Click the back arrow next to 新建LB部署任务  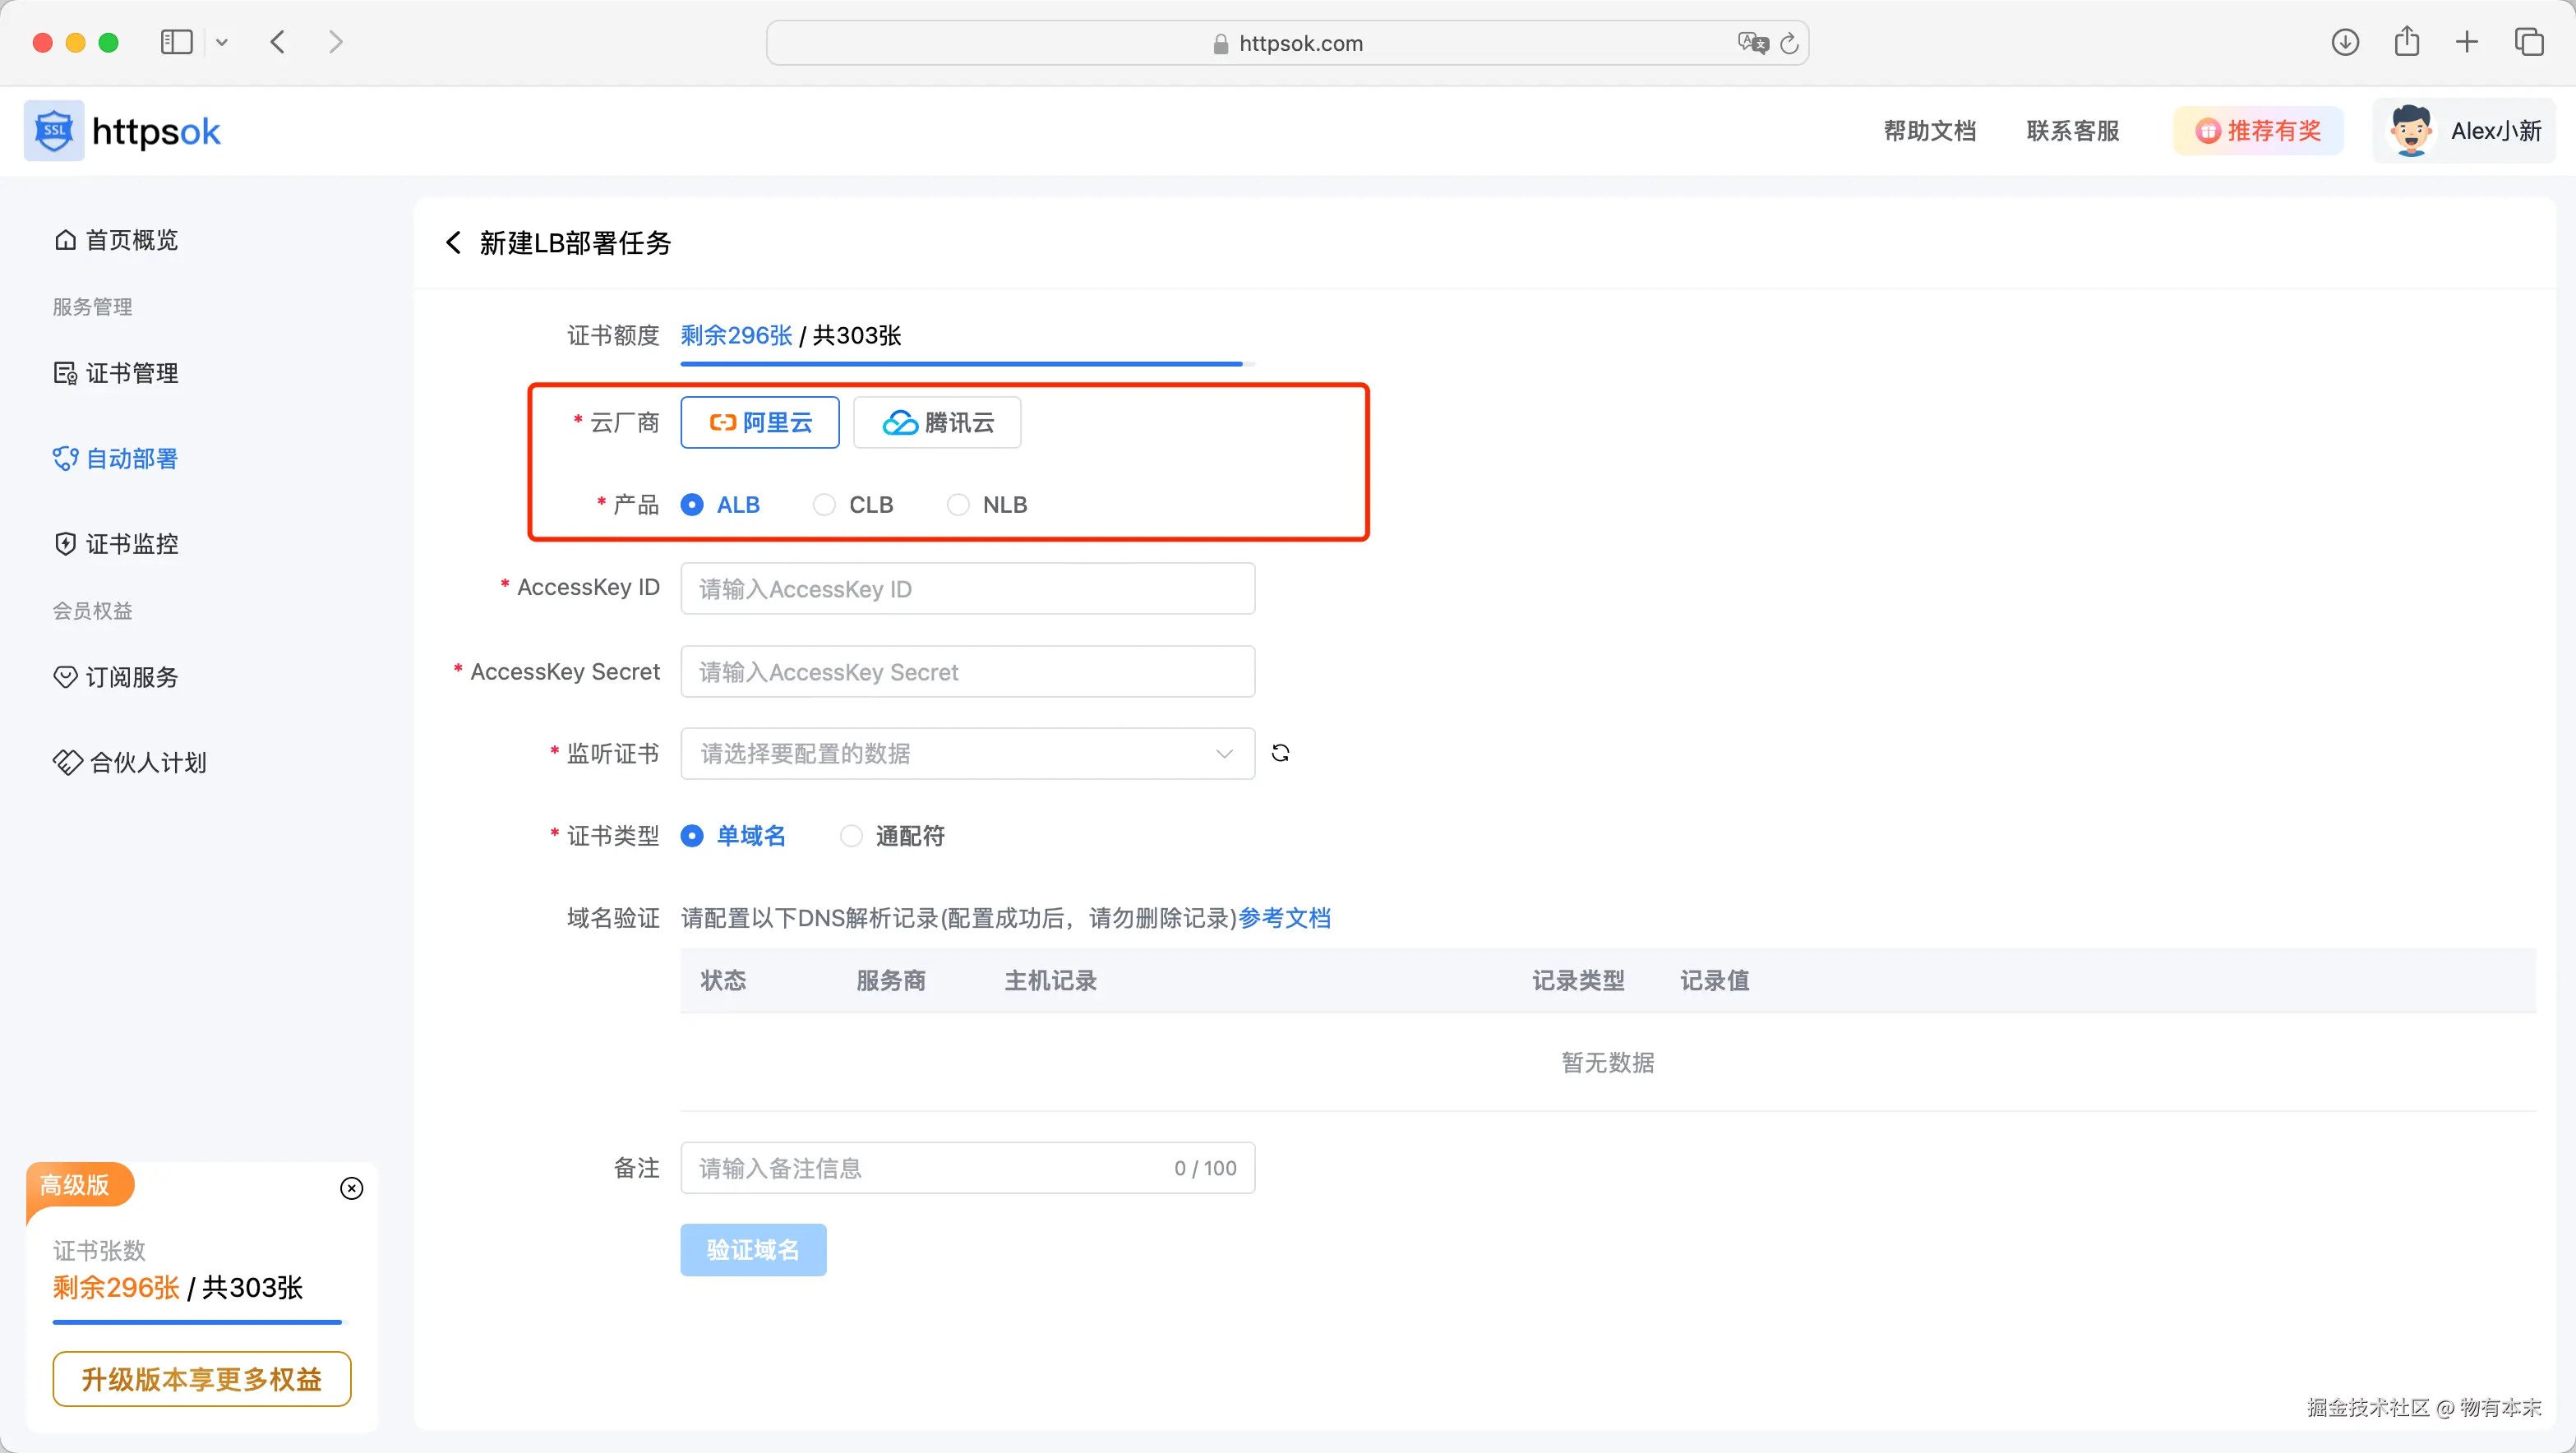tap(453, 243)
